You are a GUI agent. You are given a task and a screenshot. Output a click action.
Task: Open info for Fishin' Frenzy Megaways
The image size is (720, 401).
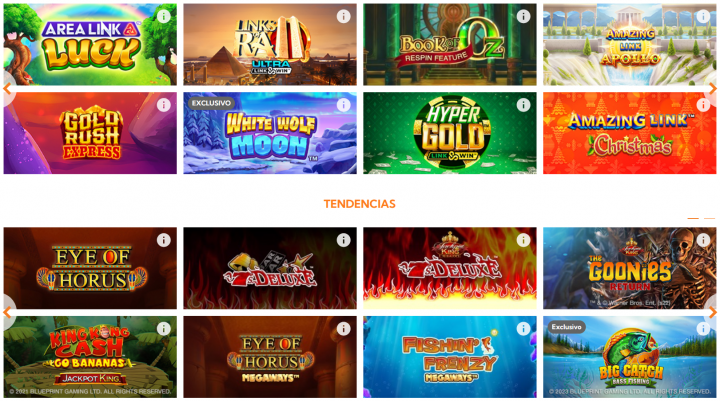click(x=523, y=329)
